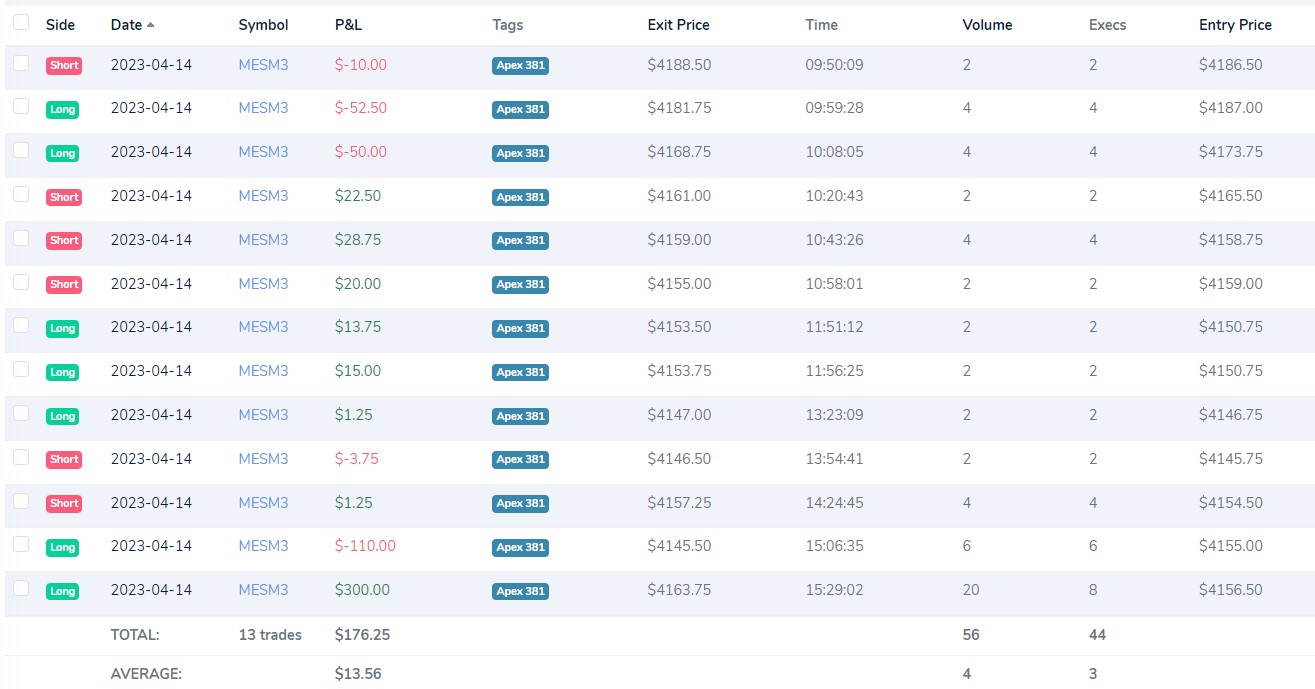The height and width of the screenshot is (689, 1315).
Task: Click the Apex 381 tag on the $-110.00 trade
Action: coord(520,547)
